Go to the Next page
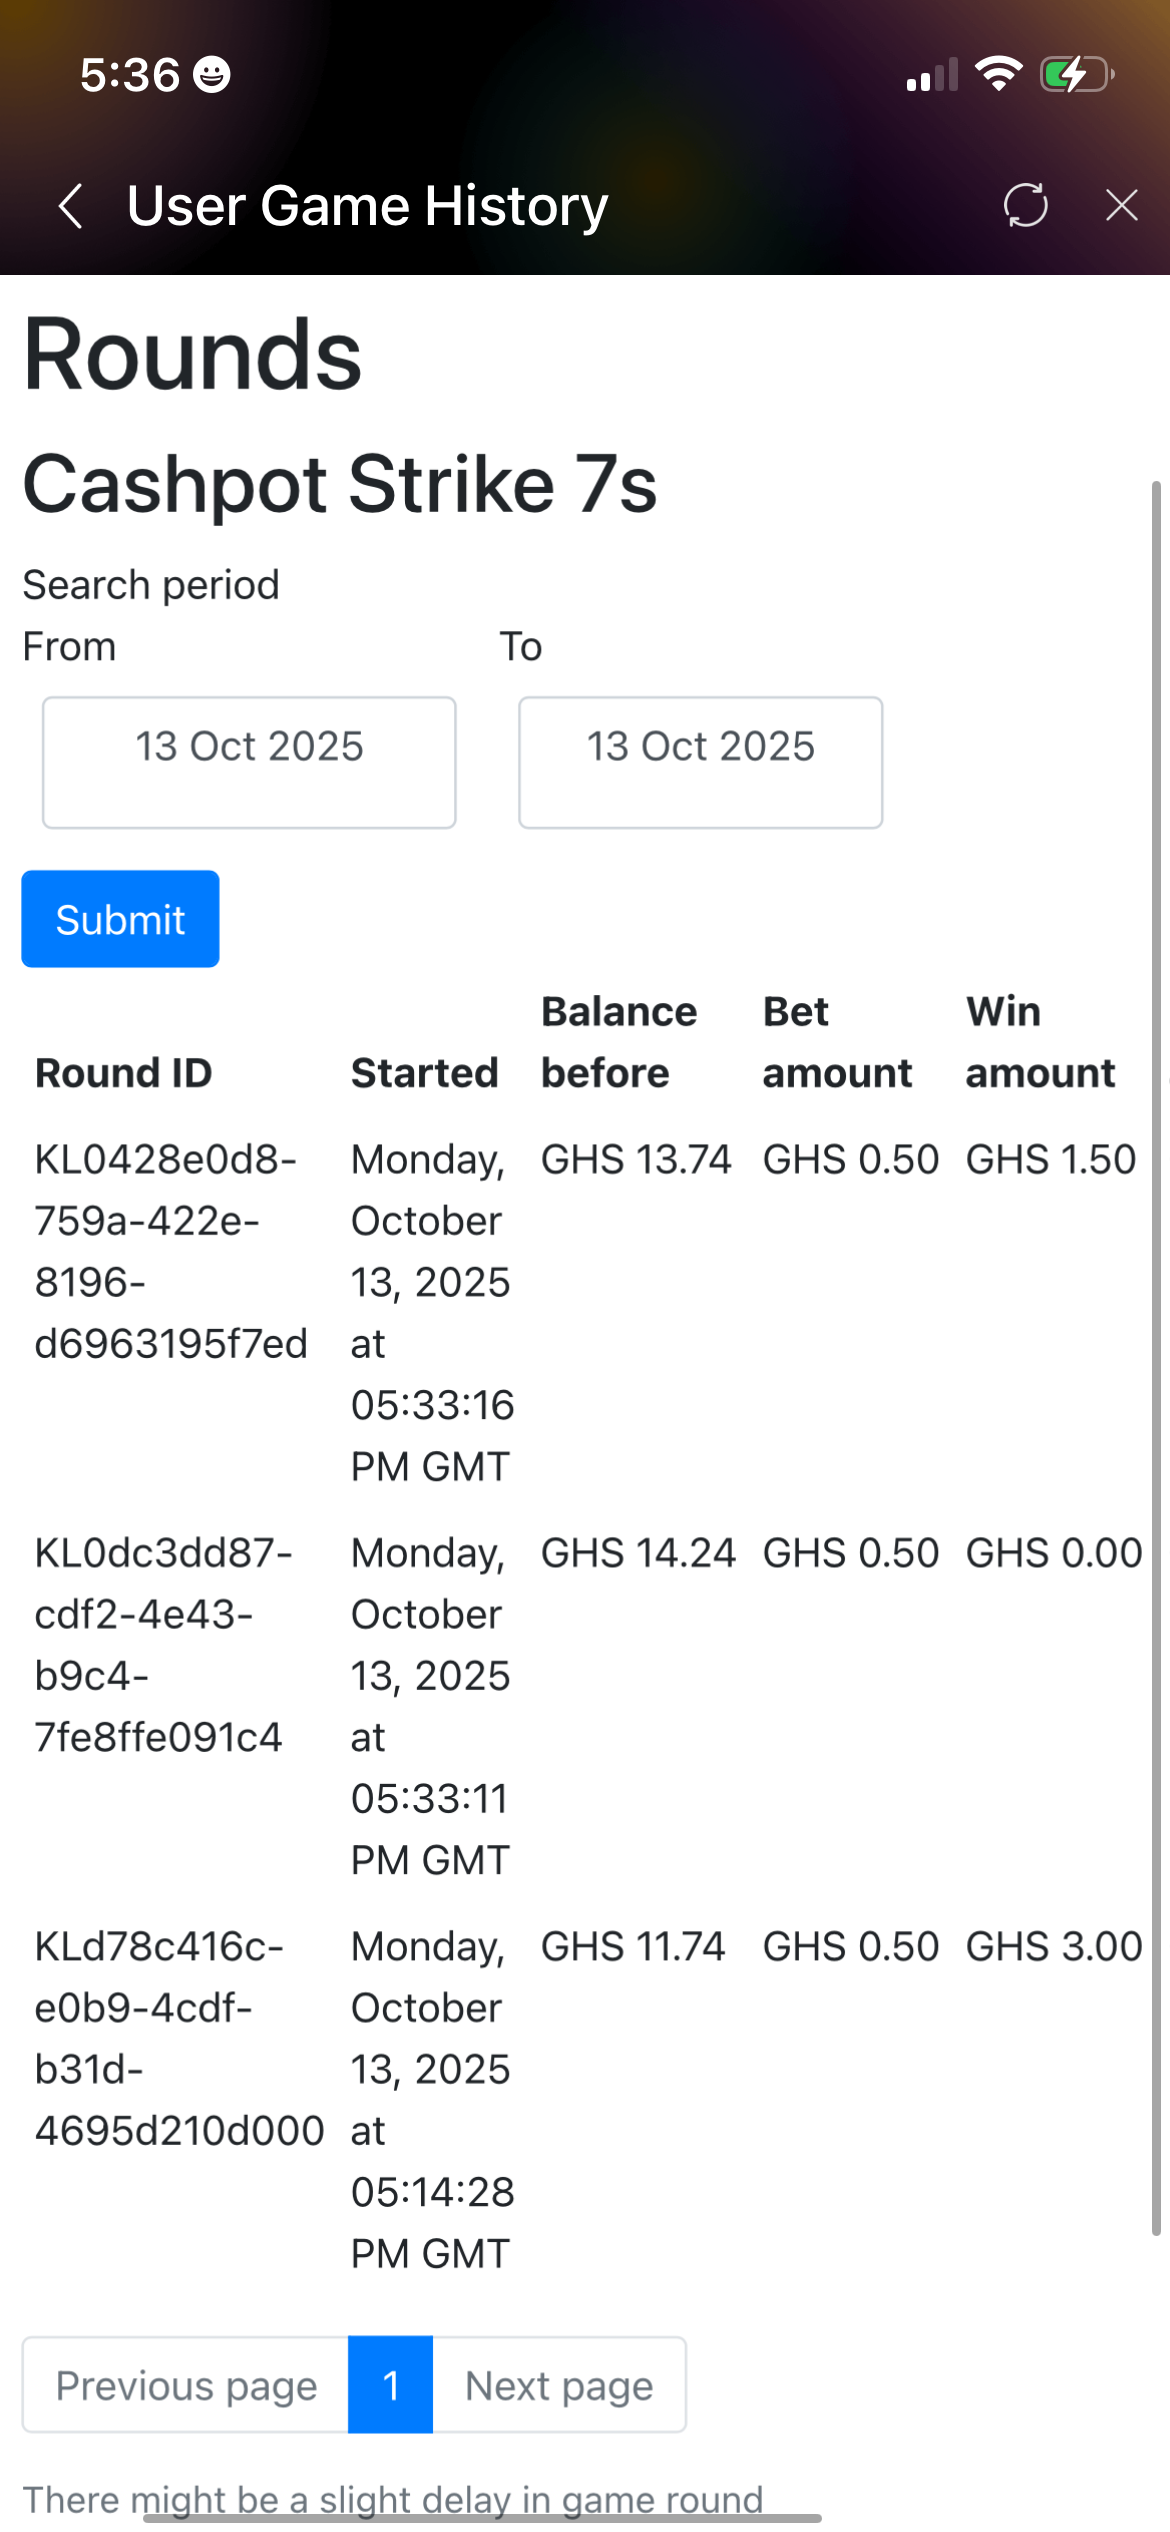The height and width of the screenshot is (2532, 1170). tap(559, 2385)
